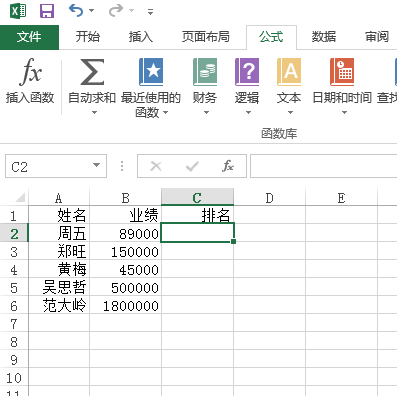This screenshot has width=397, height=396.
Task: Click inside the formula bar input
Action: 323,166
